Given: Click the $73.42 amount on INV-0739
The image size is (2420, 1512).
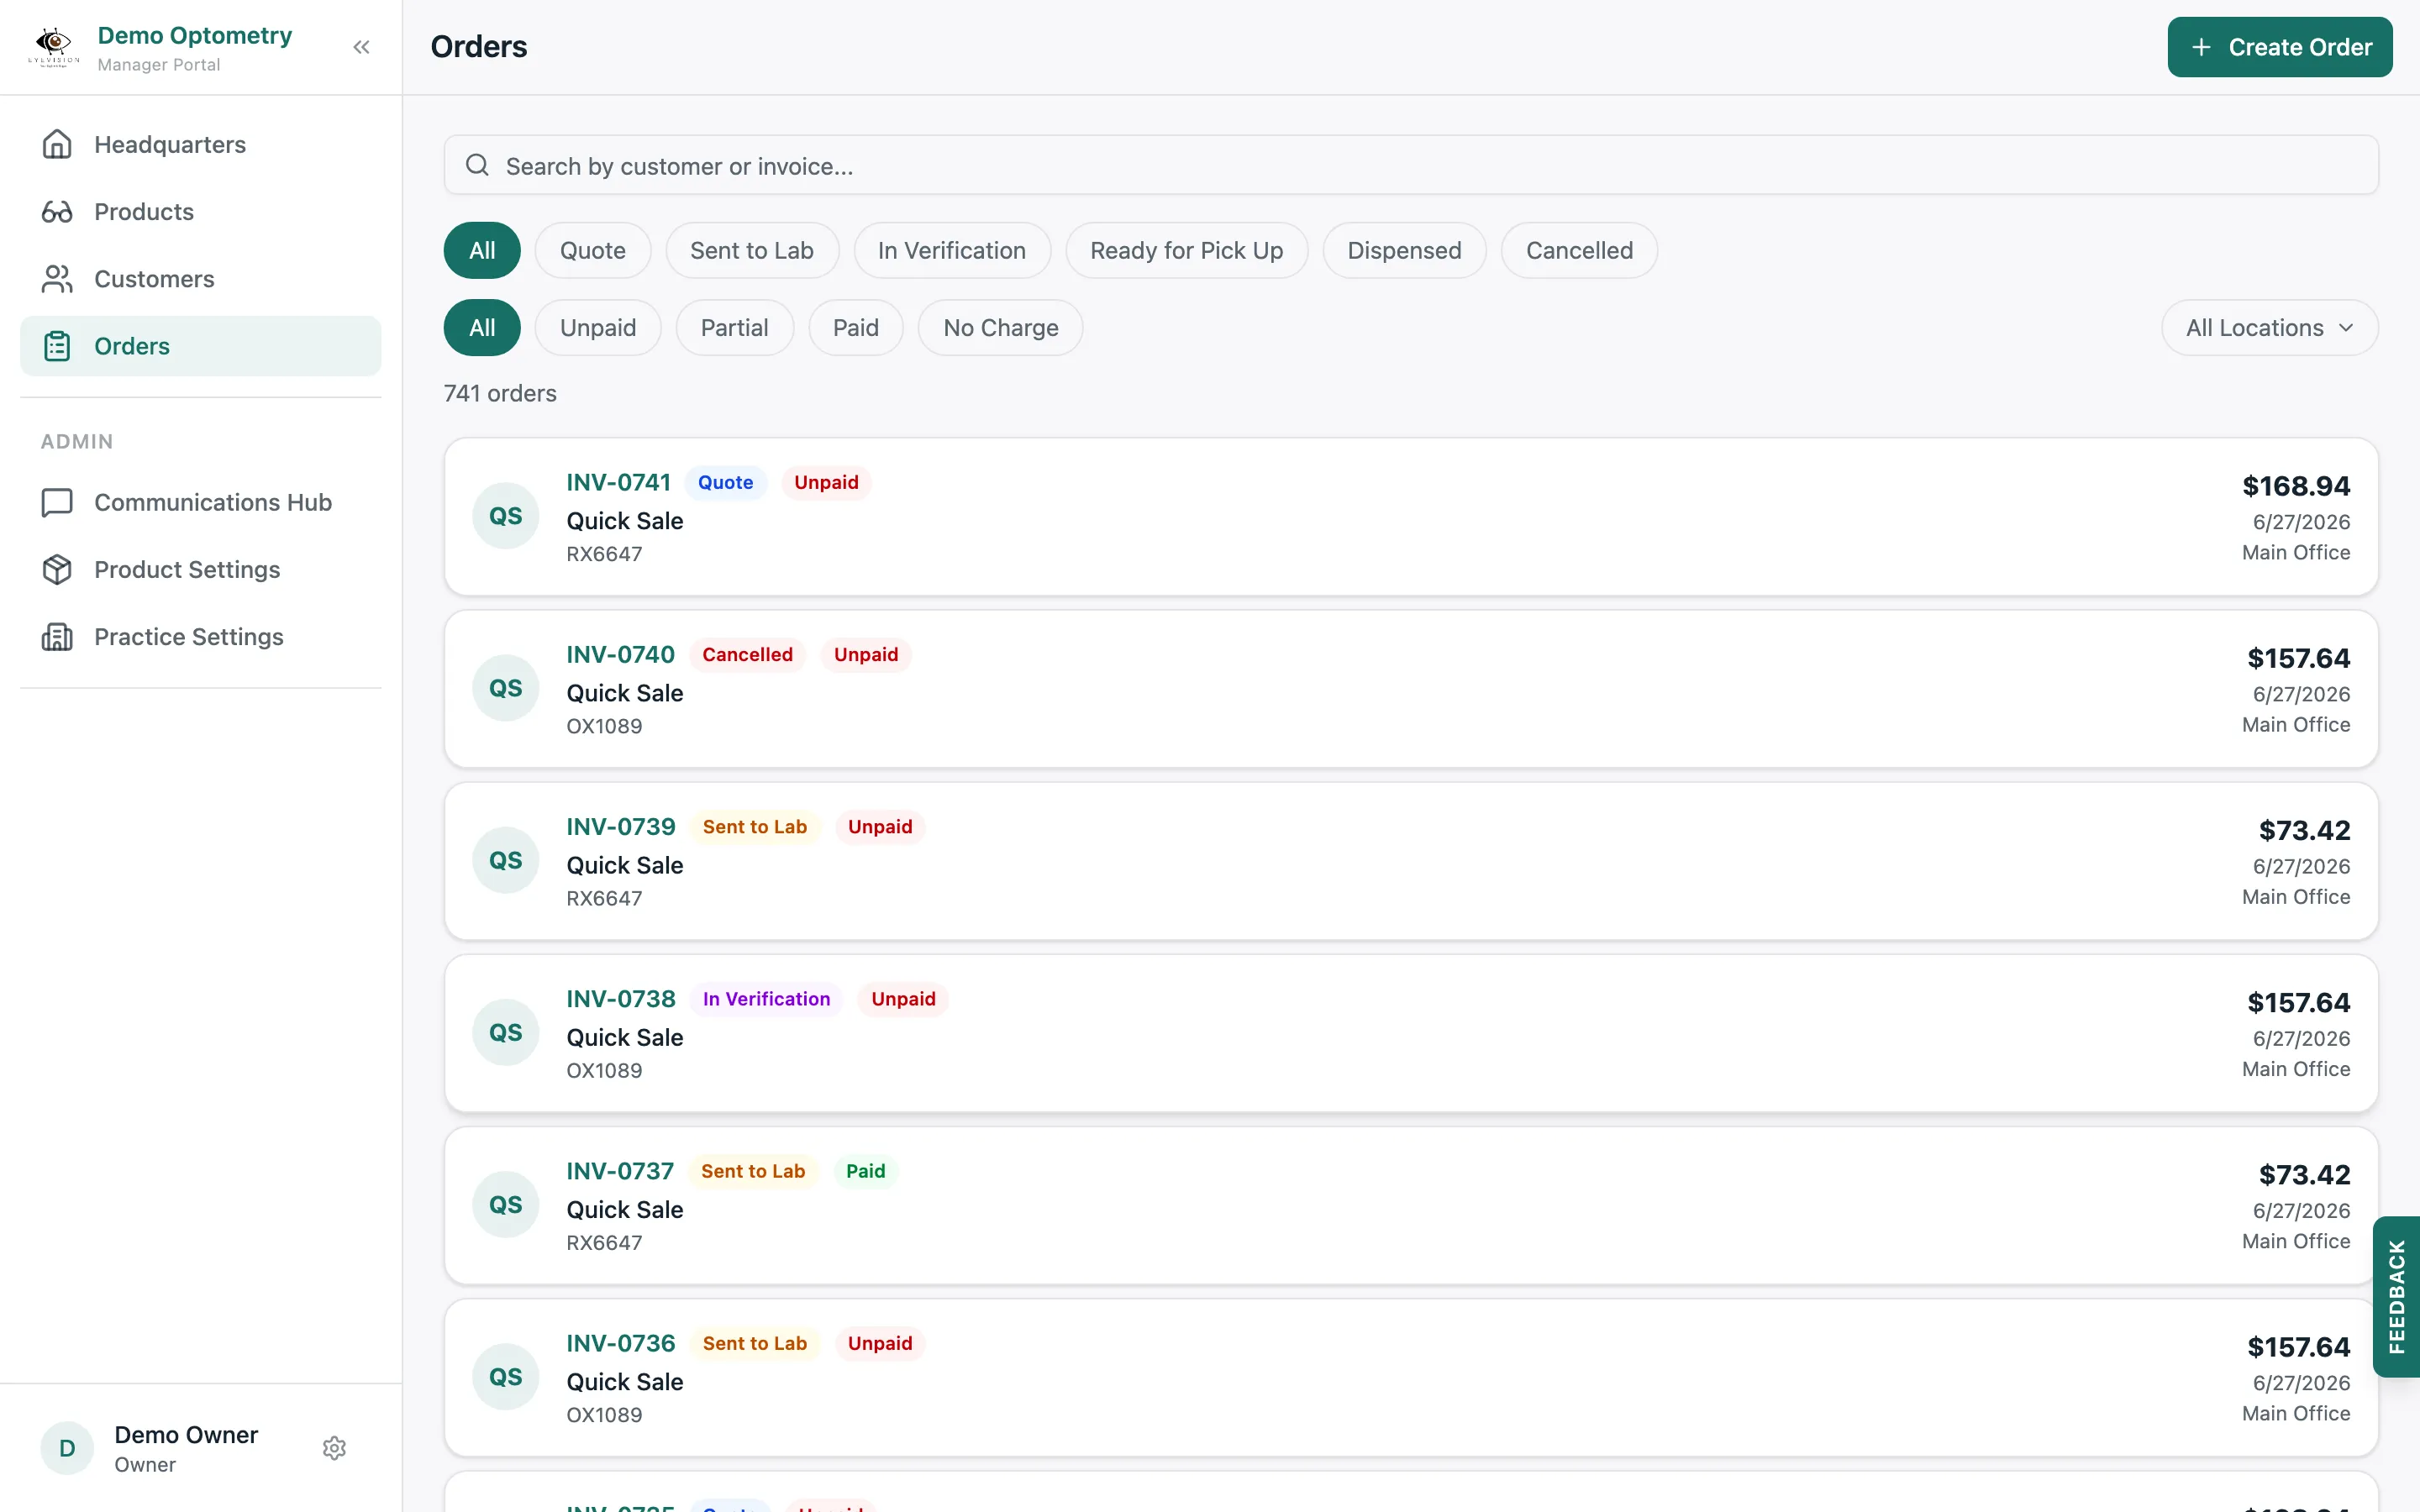Looking at the screenshot, I should pos(2304,830).
